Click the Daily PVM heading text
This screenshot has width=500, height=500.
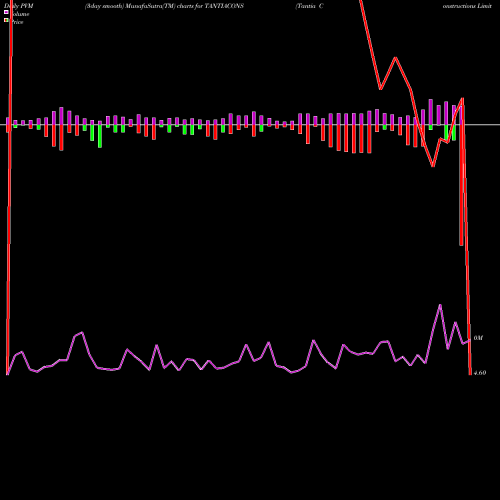pos(19,6)
